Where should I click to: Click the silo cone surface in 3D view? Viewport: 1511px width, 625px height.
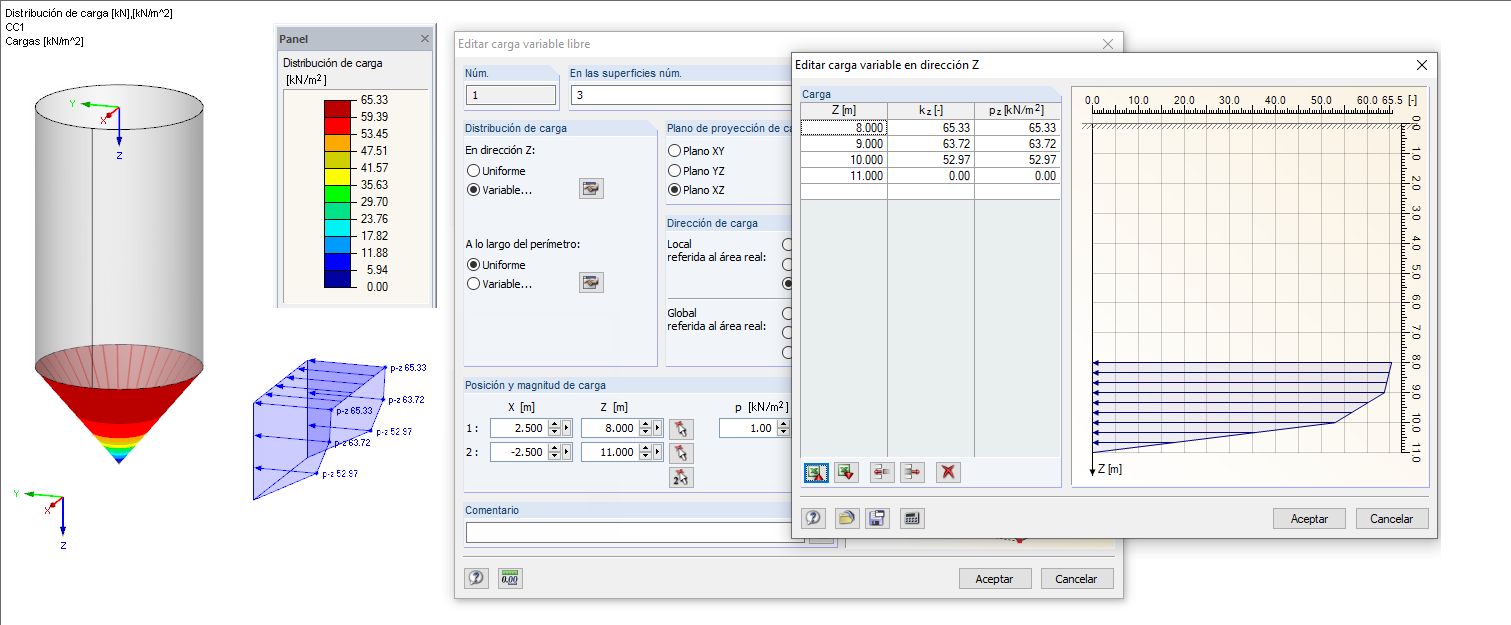tap(118, 405)
